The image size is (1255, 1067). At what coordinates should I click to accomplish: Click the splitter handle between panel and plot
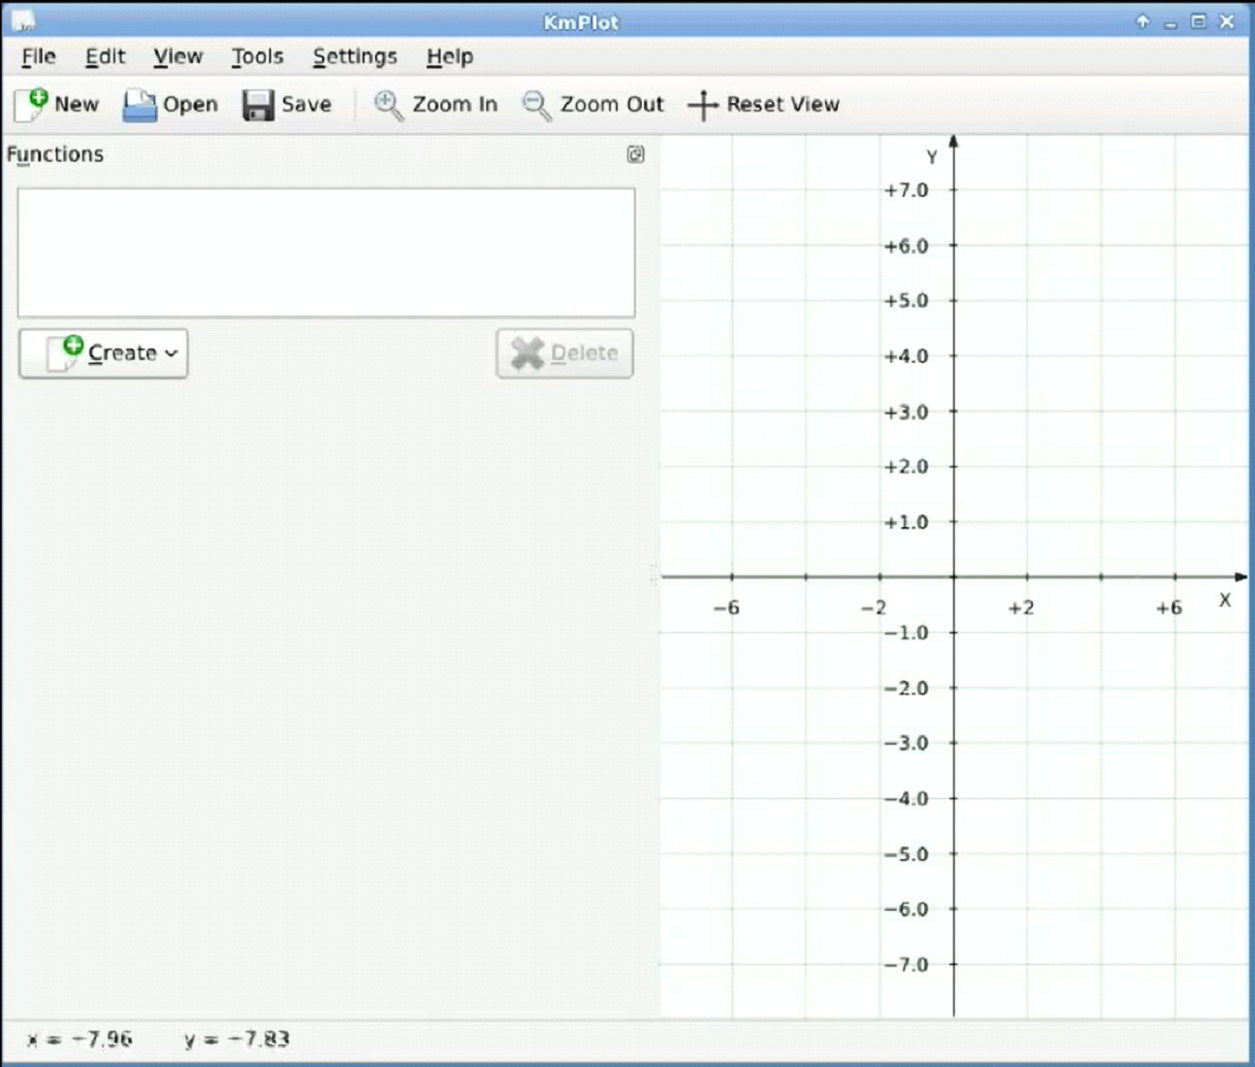coord(655,575)
